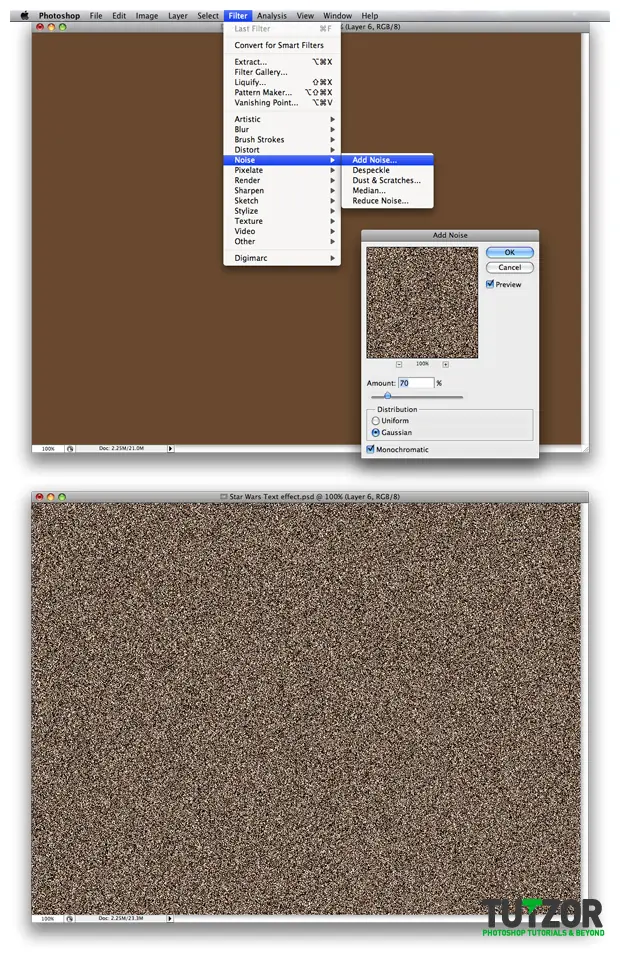Choose Reduce Noise... filter
The width and height of the screenshot is (620, 960).
[x=387, y=201]
